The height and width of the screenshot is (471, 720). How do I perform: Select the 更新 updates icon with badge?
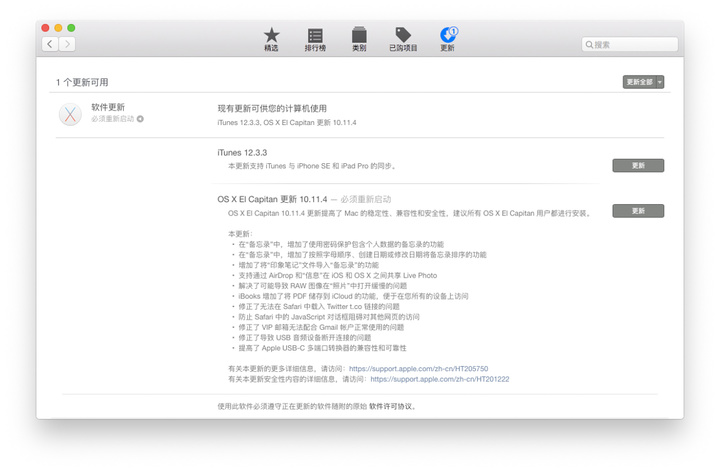(447, 36)
